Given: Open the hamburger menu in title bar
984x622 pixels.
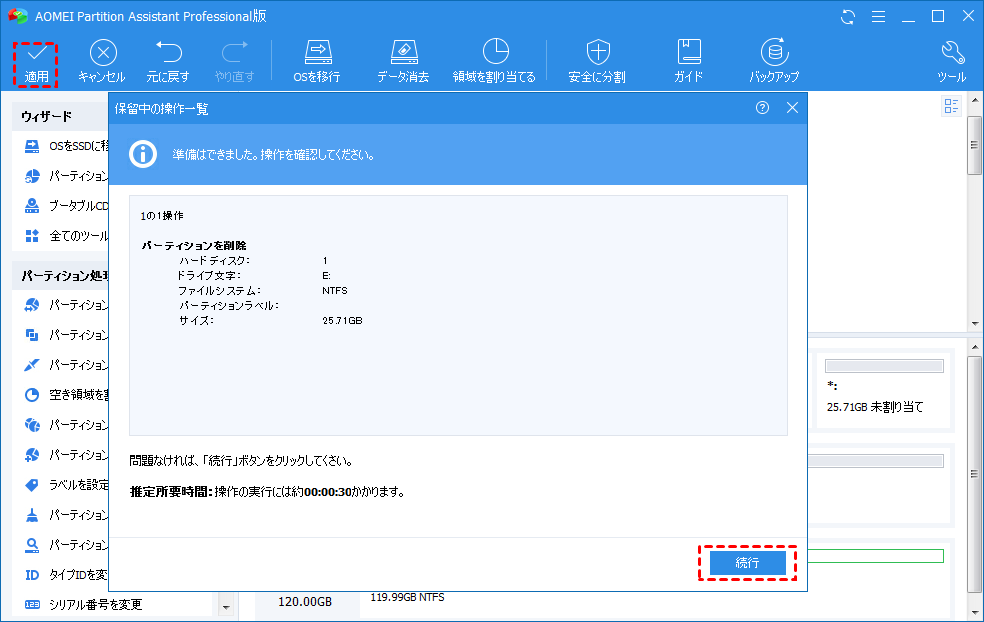Looking at the screenshot, I should [879, 17].
